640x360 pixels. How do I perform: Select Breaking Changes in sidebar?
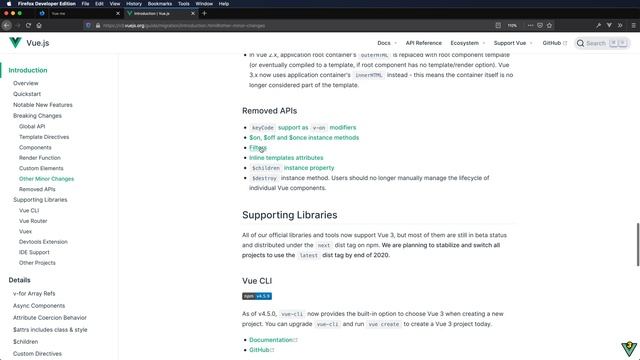point(38,116)
